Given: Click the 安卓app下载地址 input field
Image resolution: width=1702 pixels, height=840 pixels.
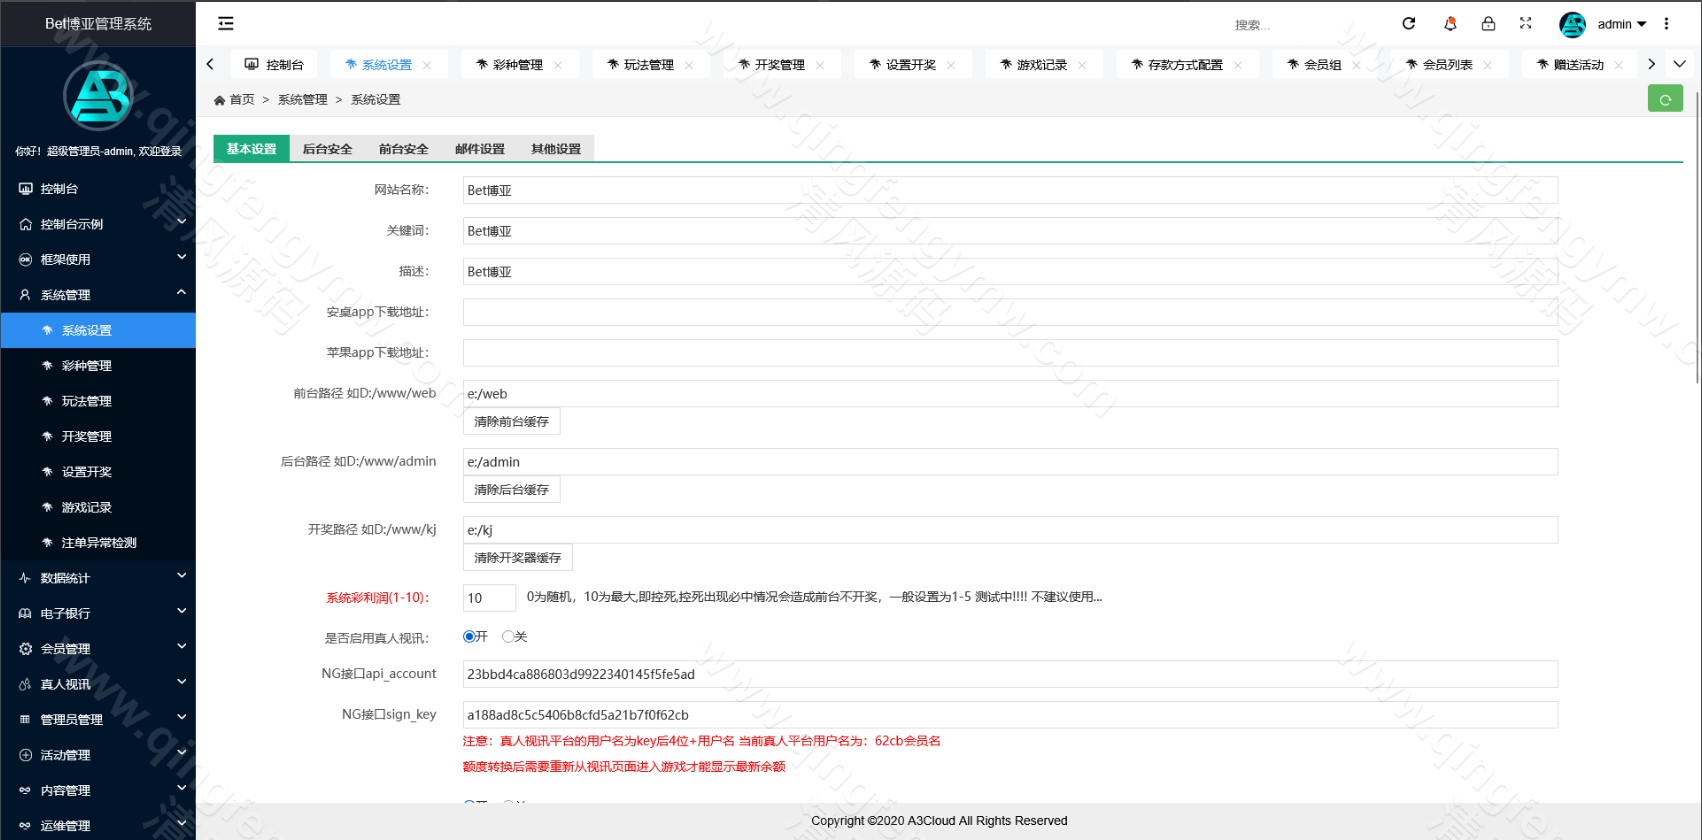Looking at the screenshot, I should 1009,312.
